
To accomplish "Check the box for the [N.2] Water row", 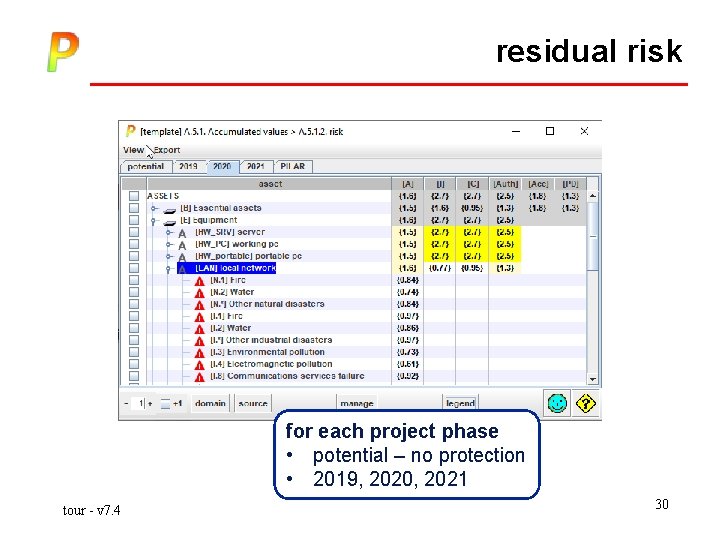I will (134, 292).
